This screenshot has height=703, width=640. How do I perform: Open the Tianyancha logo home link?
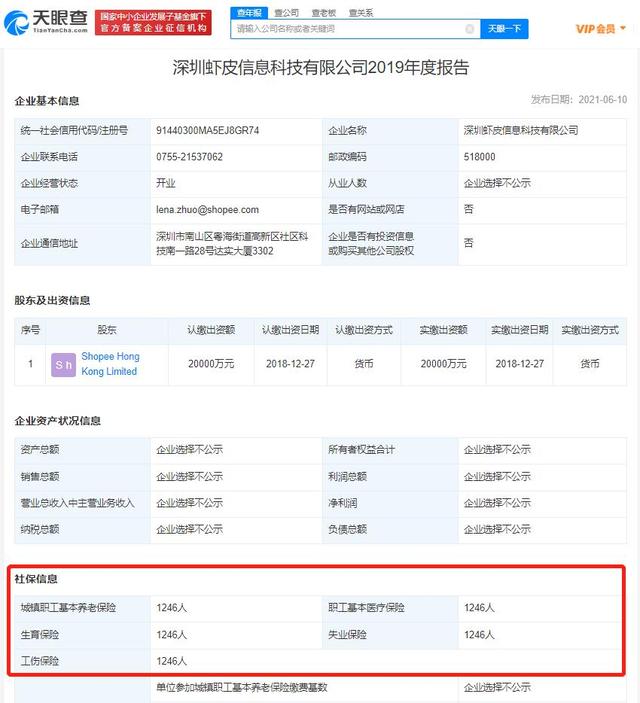click(x=46, y=22)
